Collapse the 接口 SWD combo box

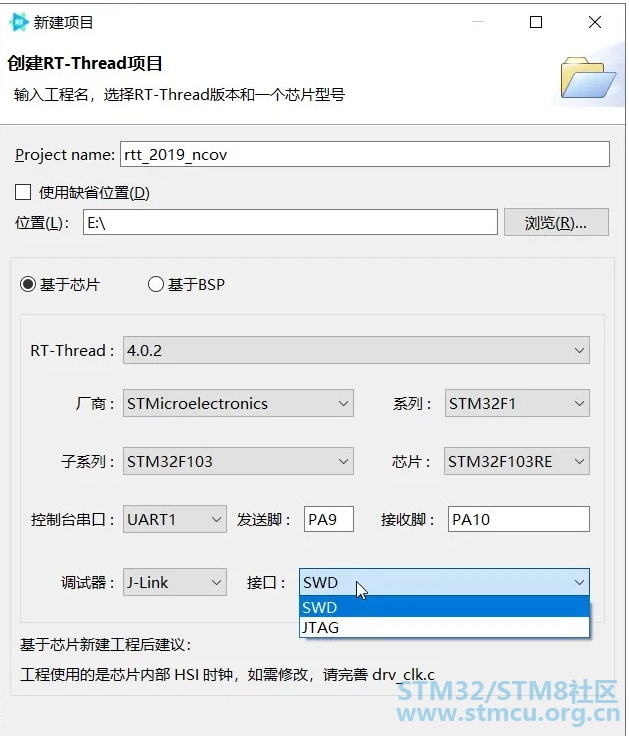coord(444,582)
